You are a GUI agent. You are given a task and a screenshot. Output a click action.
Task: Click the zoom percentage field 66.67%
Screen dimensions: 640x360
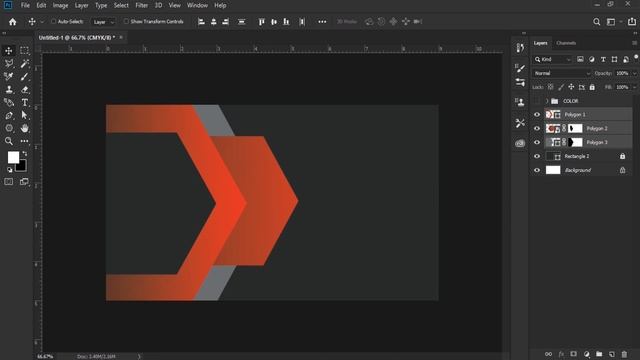point(45,357)
